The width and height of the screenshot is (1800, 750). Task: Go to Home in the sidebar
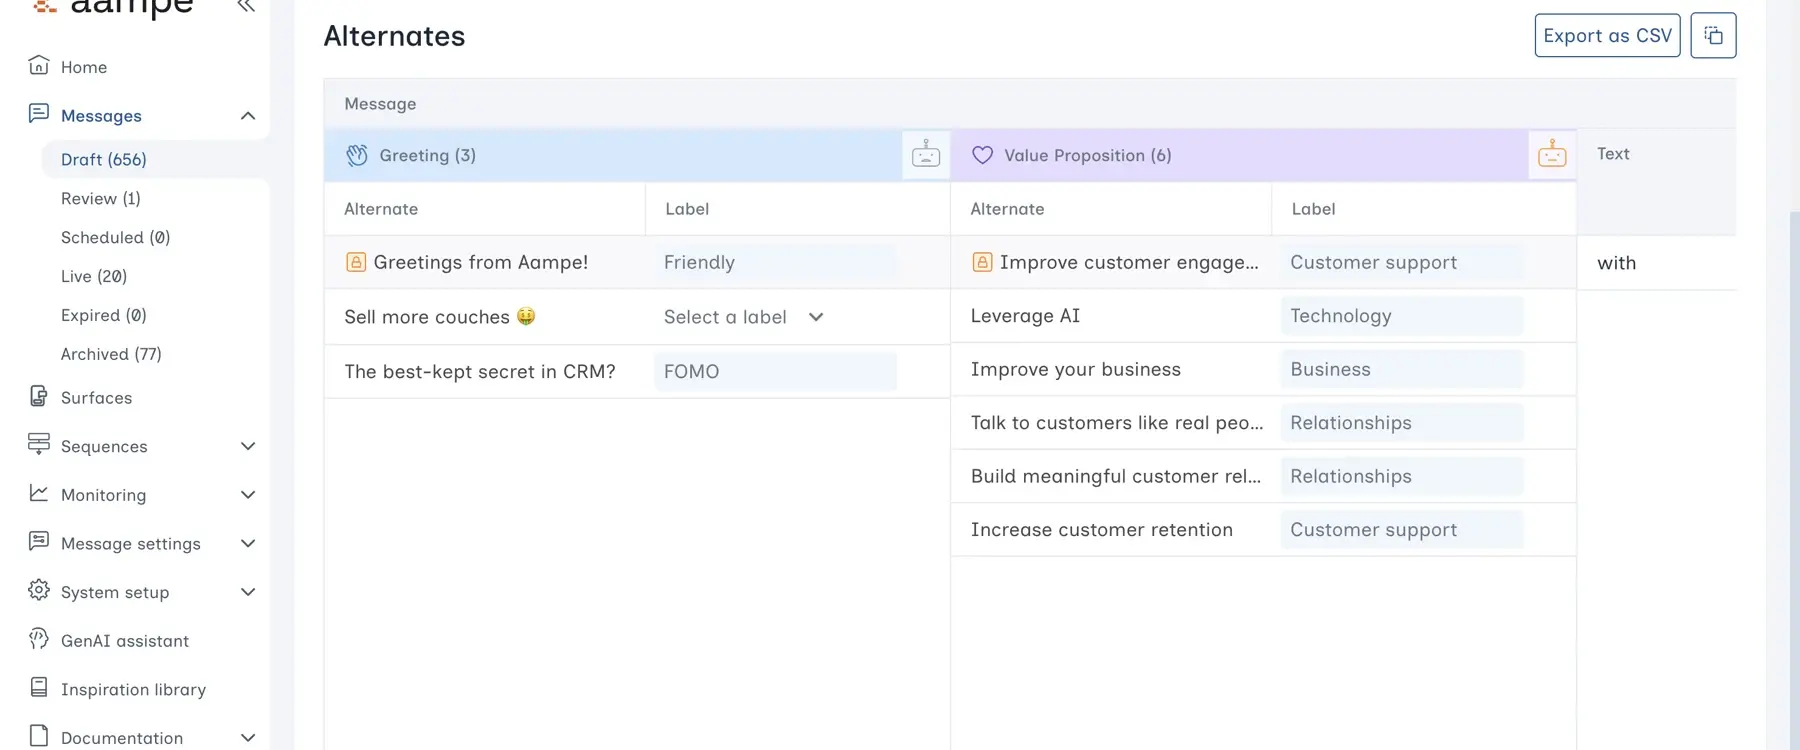click(84, 67)
